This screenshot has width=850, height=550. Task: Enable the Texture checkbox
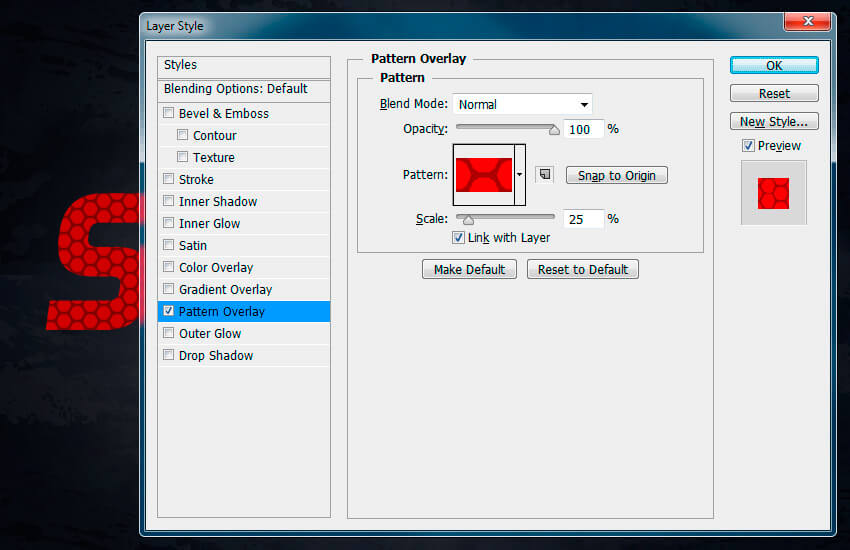pos(183,157)
